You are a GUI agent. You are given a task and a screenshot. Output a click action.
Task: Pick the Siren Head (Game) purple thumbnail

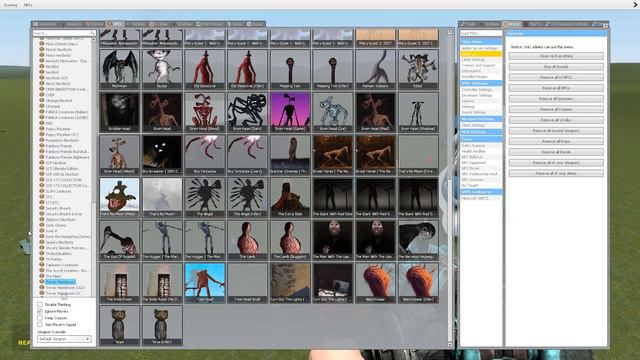click(290, 112)
